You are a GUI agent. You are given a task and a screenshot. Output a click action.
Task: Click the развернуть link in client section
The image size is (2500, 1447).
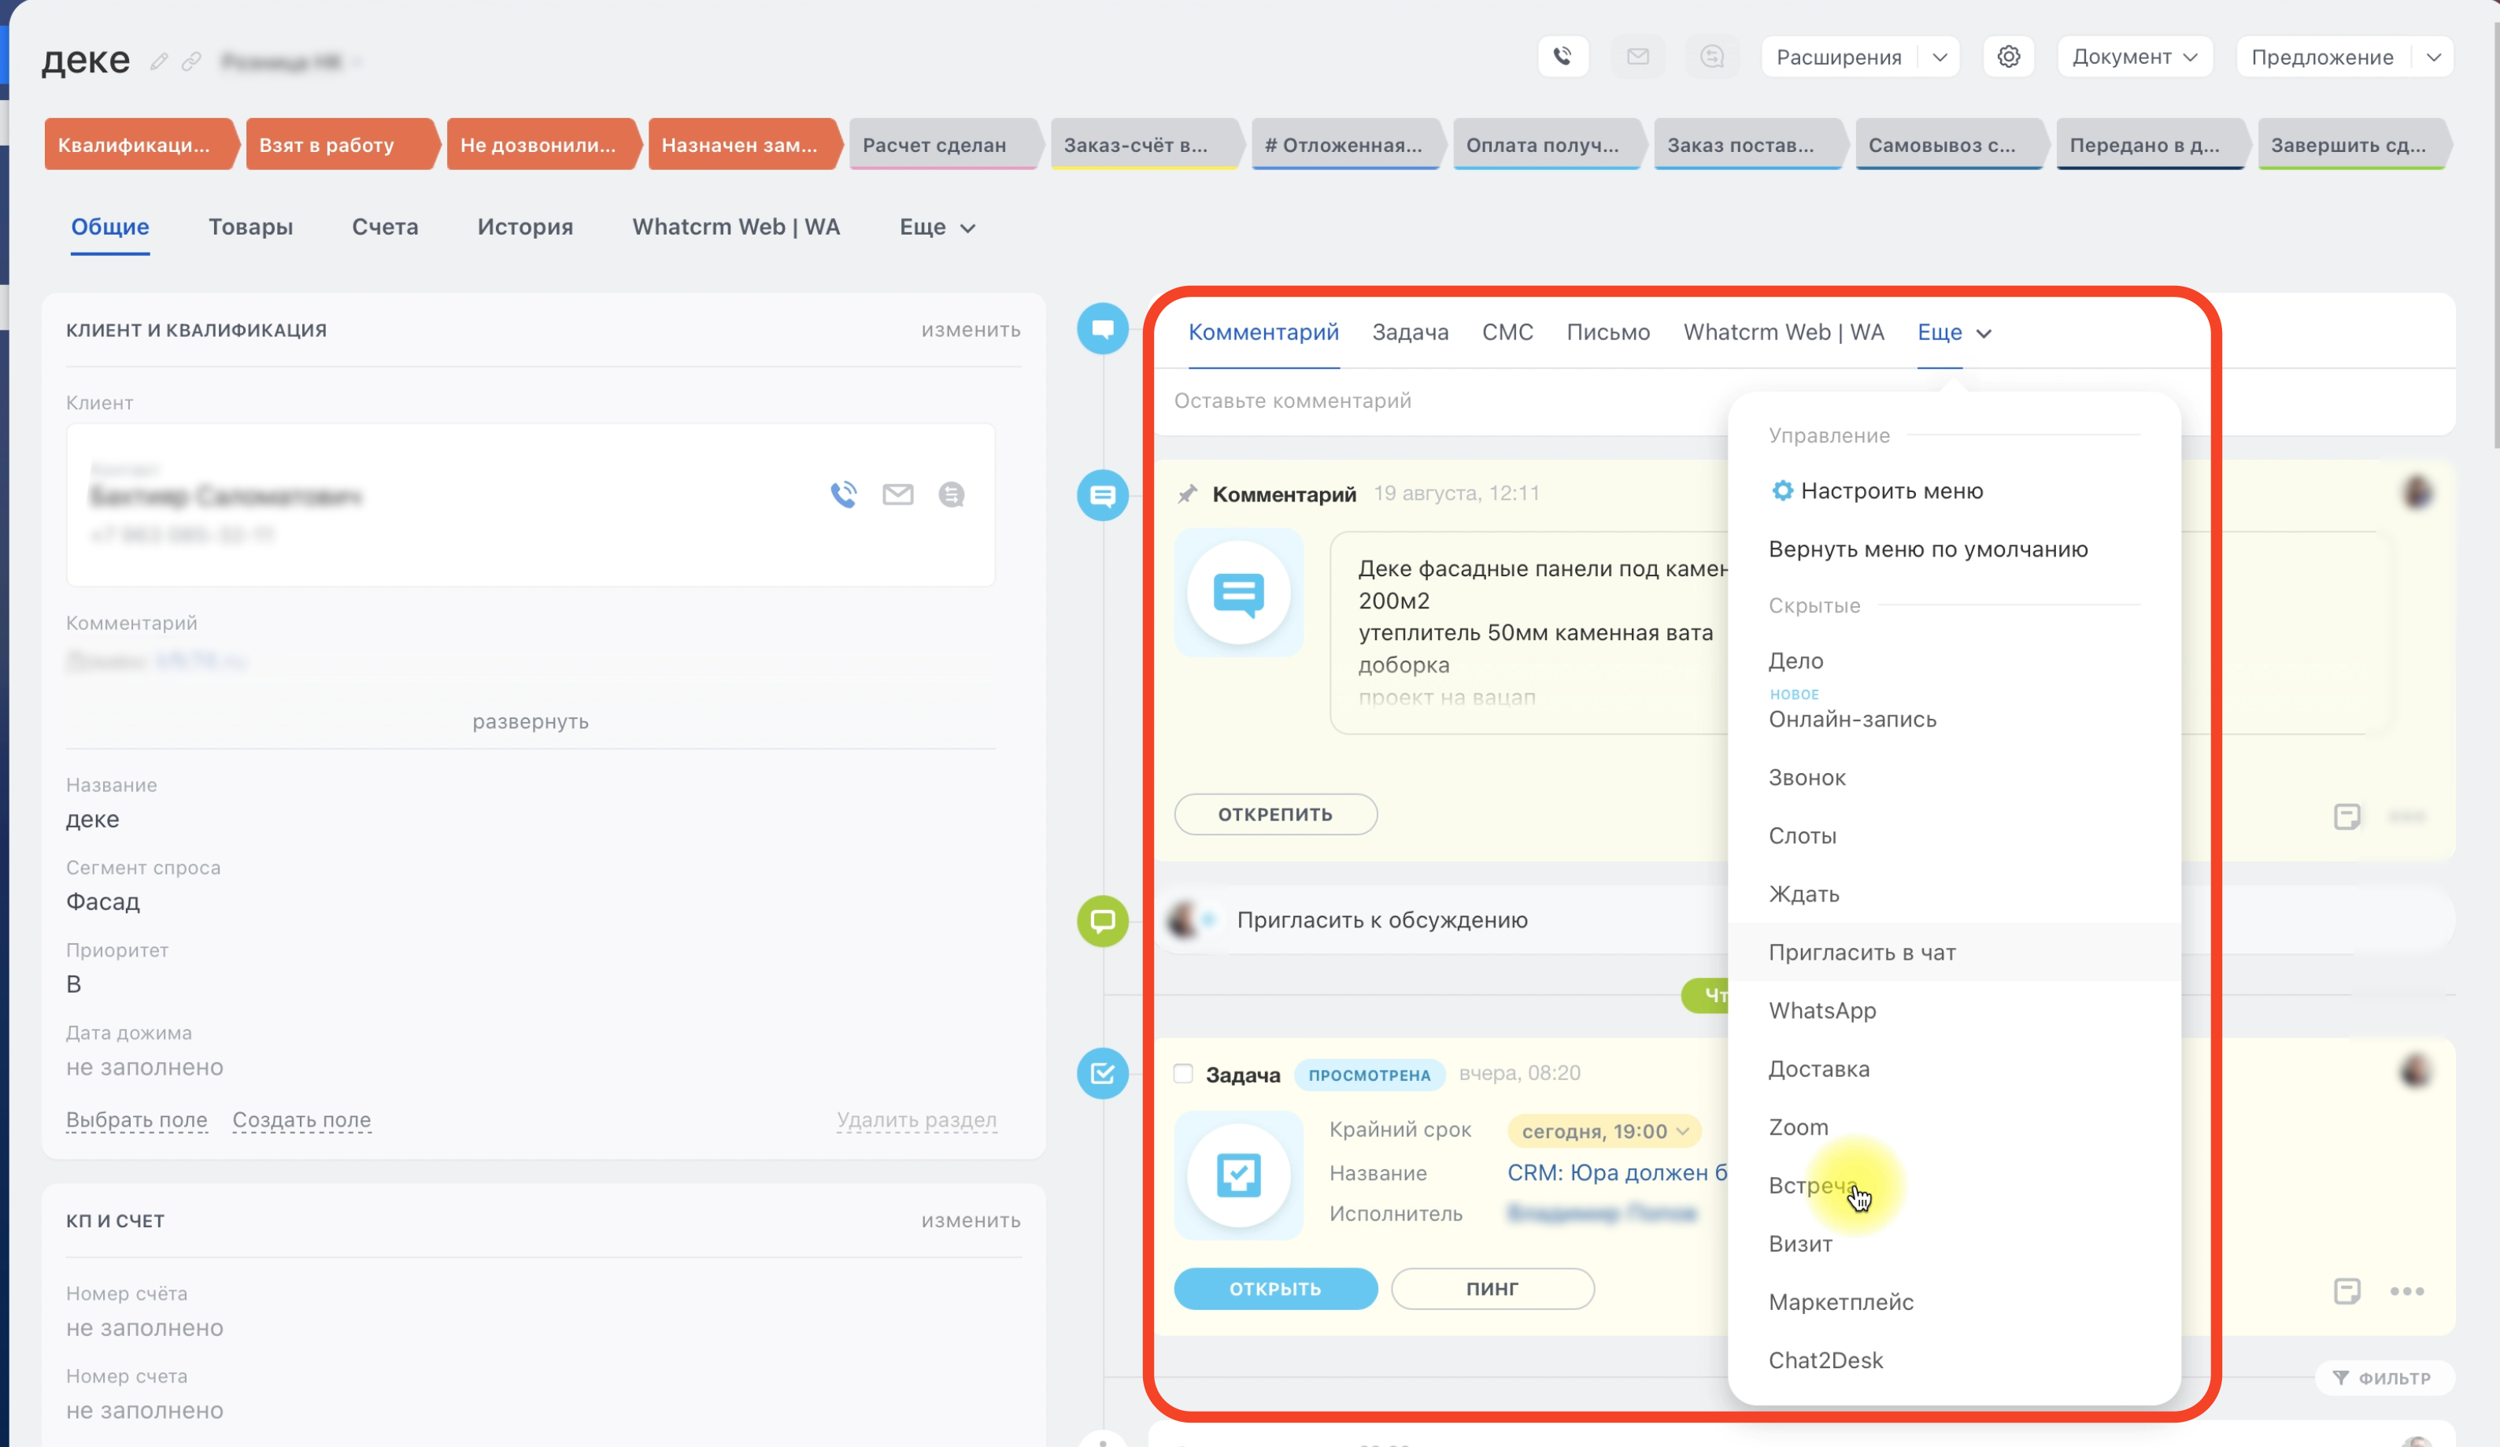[x=530, y=721]
